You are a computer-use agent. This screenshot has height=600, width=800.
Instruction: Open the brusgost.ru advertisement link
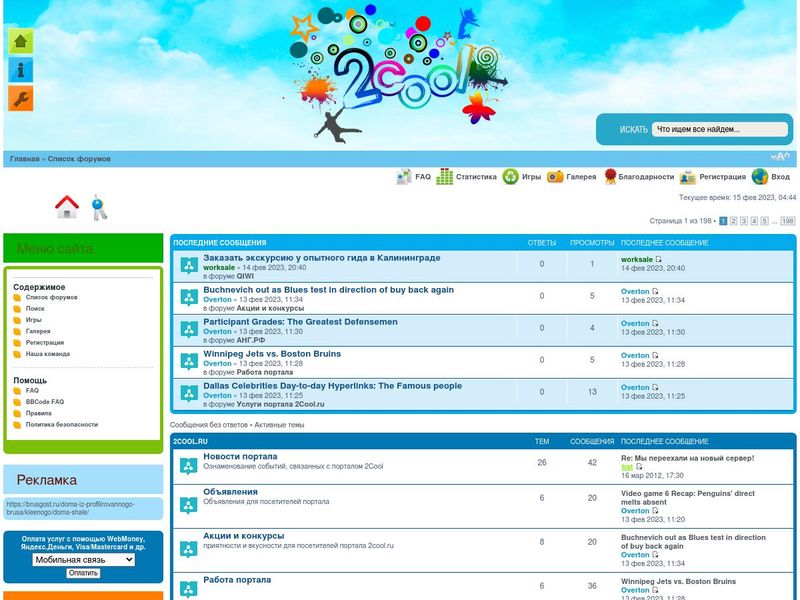click(x=70, y=508)
